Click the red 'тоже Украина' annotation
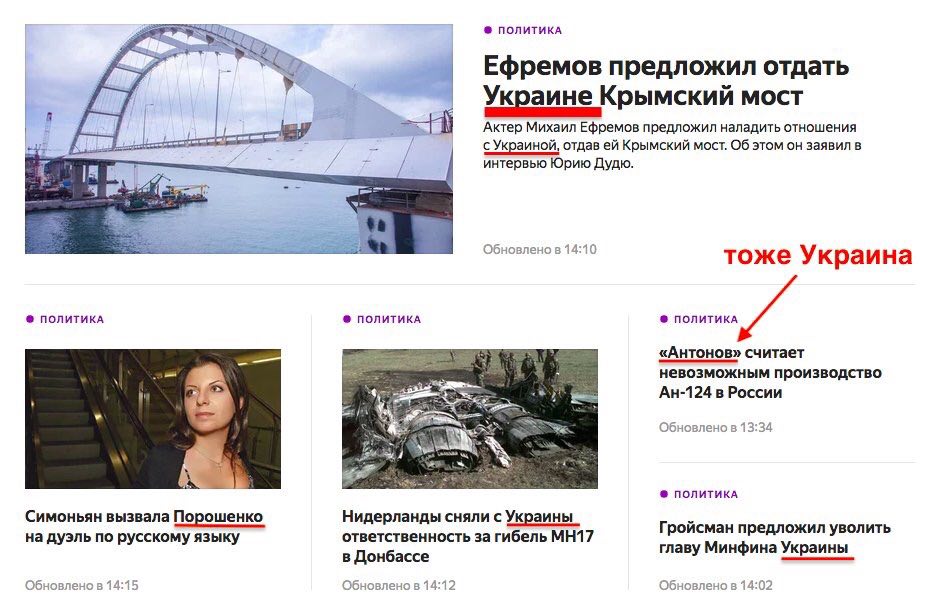Screen dimensions: 937x612 (818, 255)
